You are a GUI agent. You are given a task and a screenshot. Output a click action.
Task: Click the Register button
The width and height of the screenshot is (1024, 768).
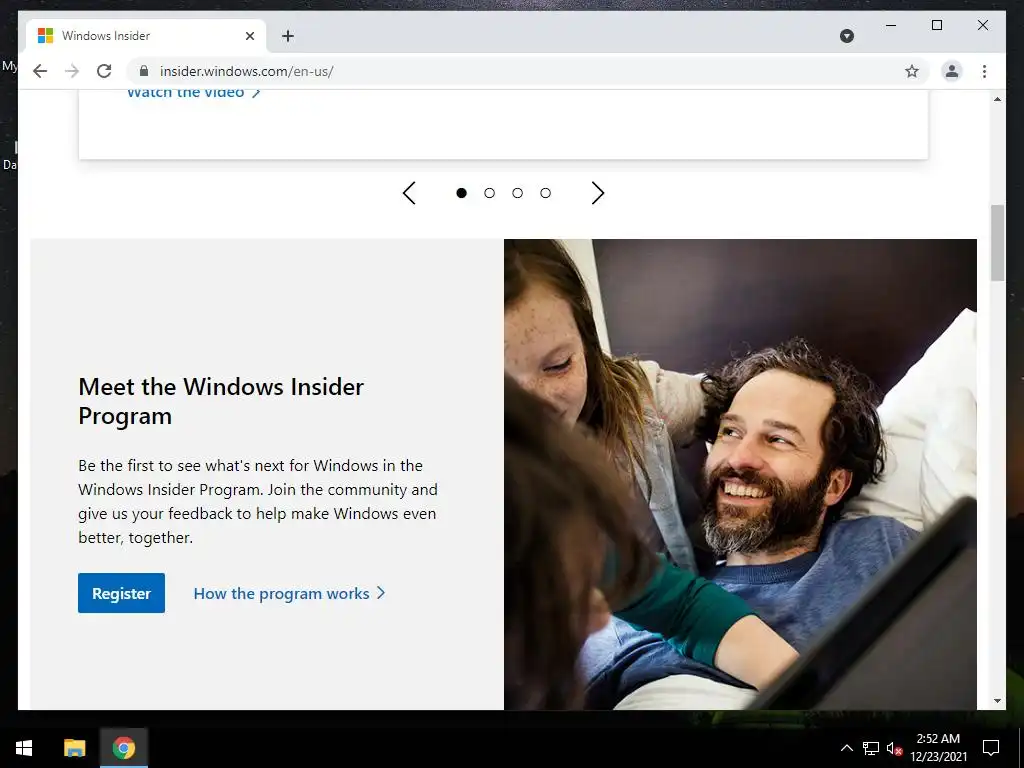pos(121,593)
